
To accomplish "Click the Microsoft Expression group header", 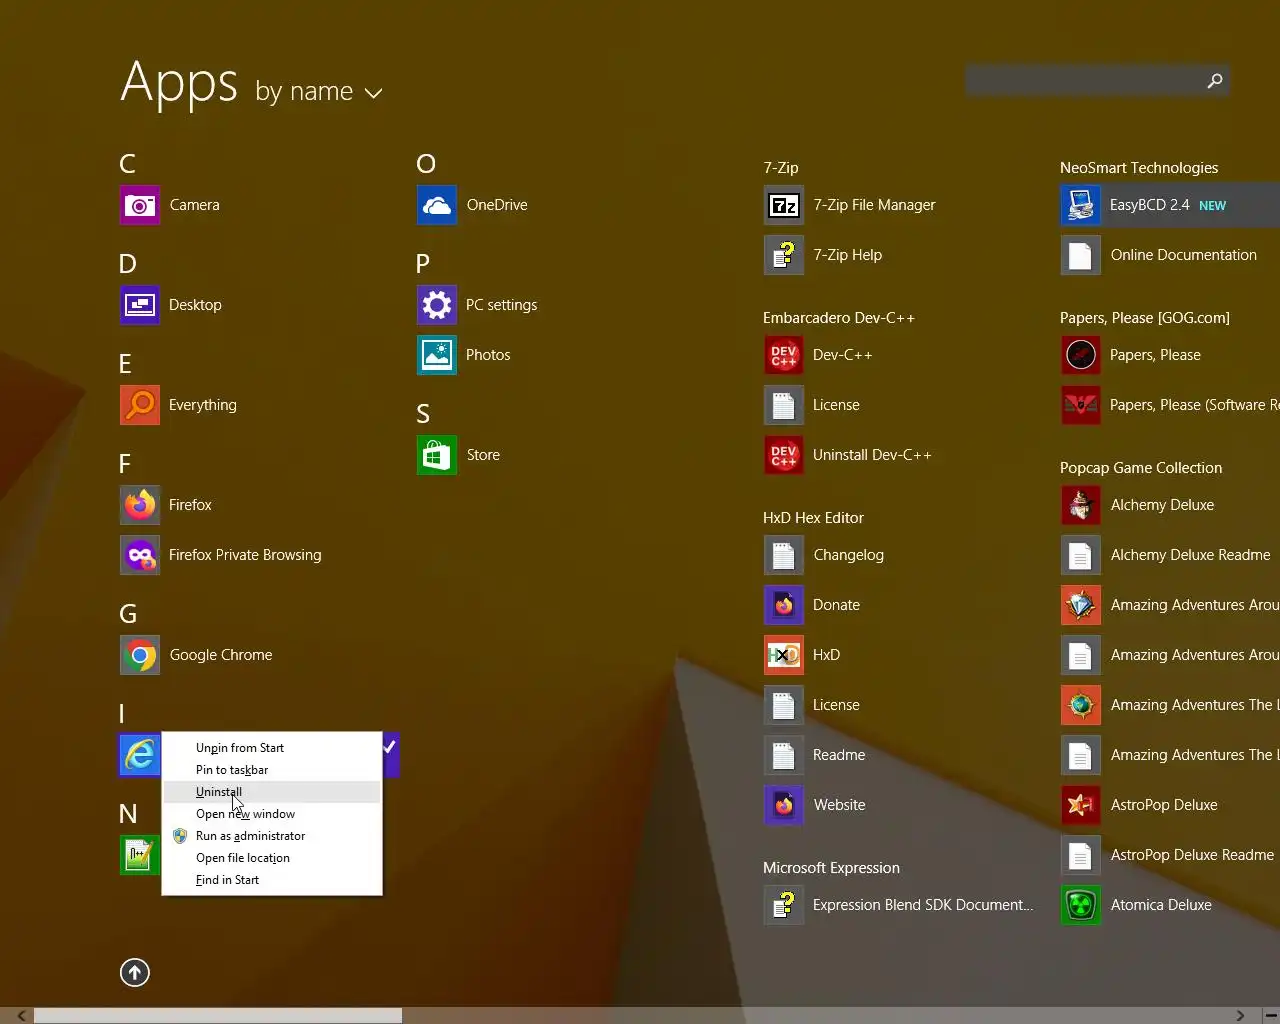I will point(831,868).
